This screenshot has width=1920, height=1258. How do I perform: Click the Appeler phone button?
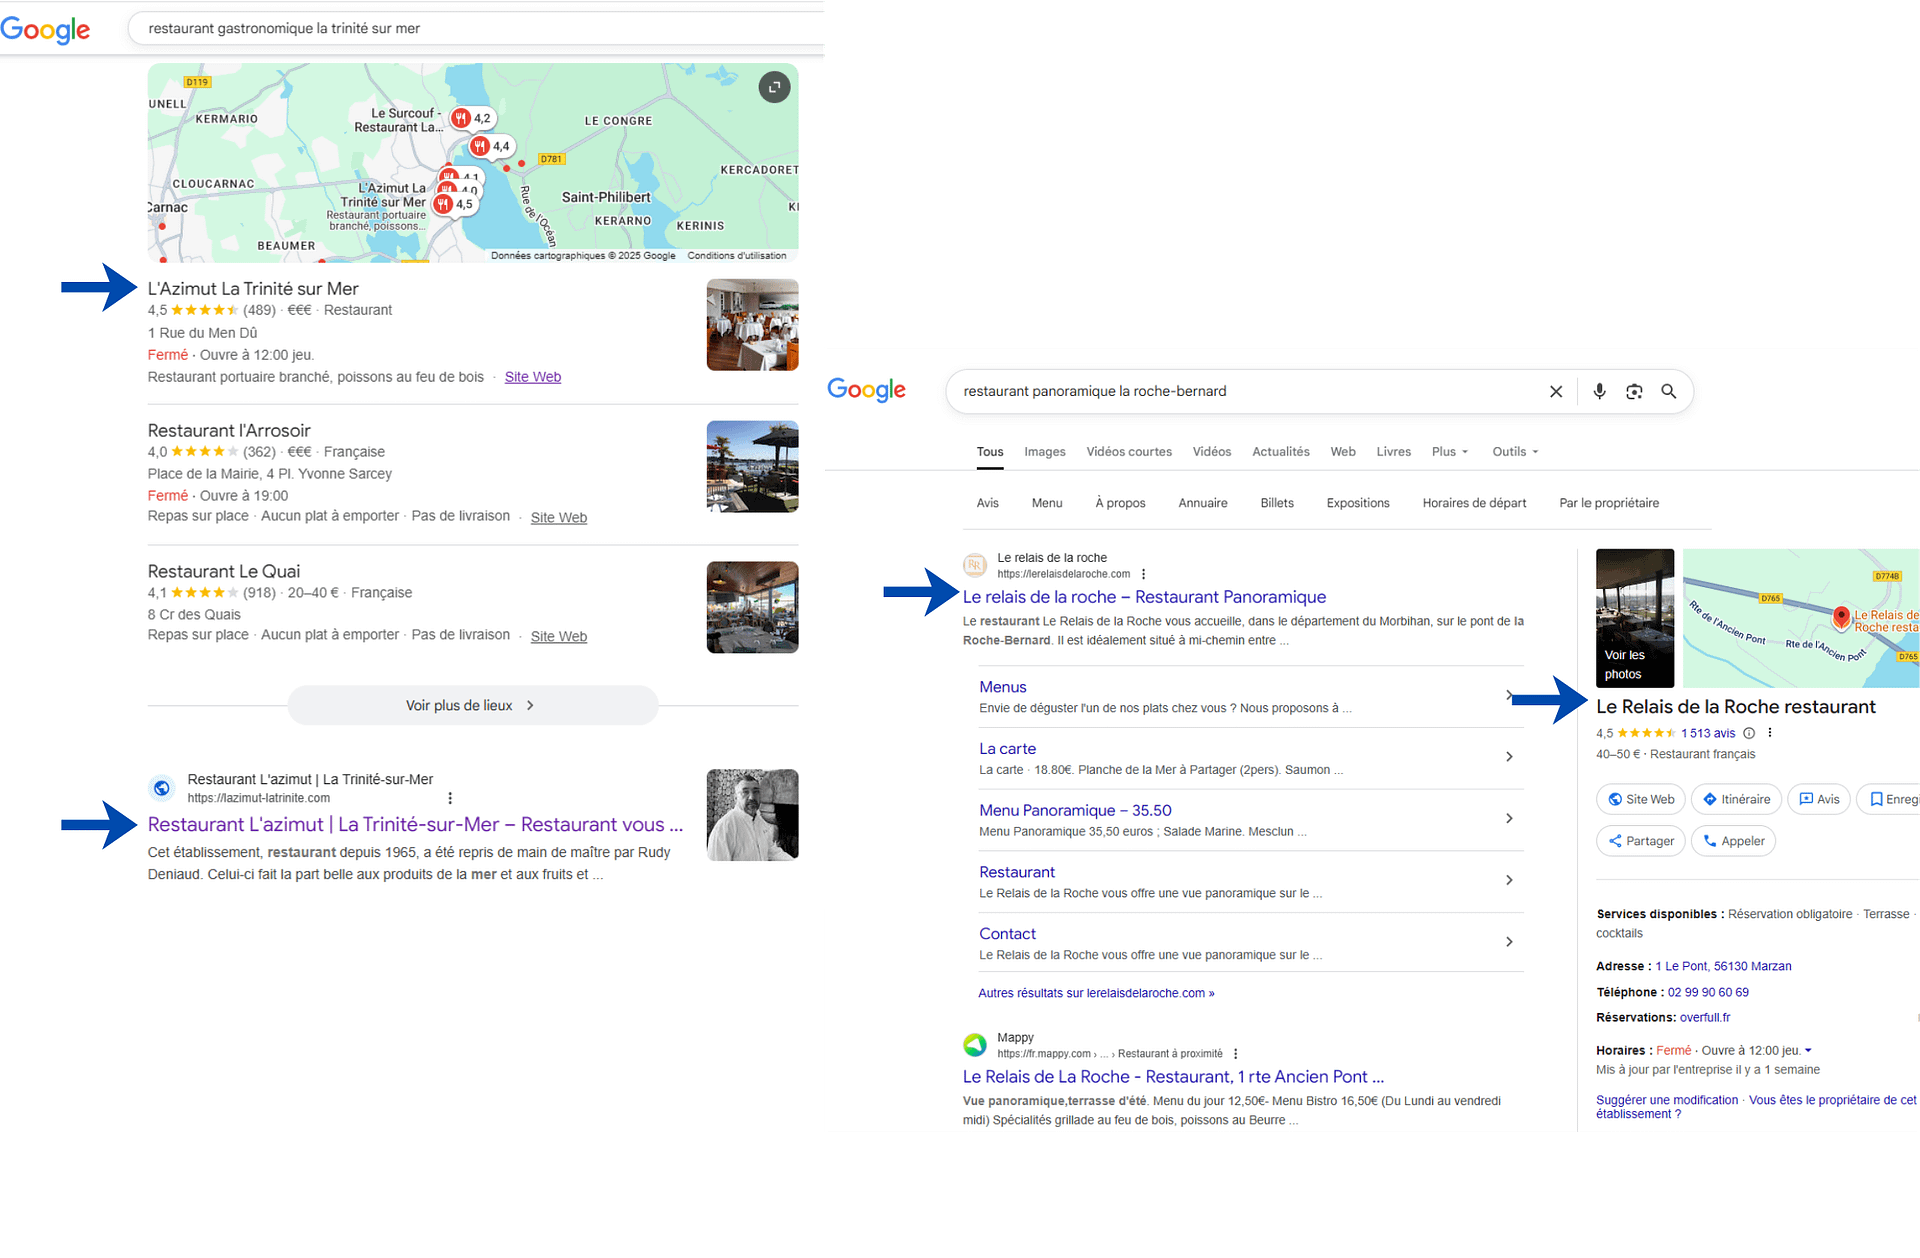click(1733, 841)
